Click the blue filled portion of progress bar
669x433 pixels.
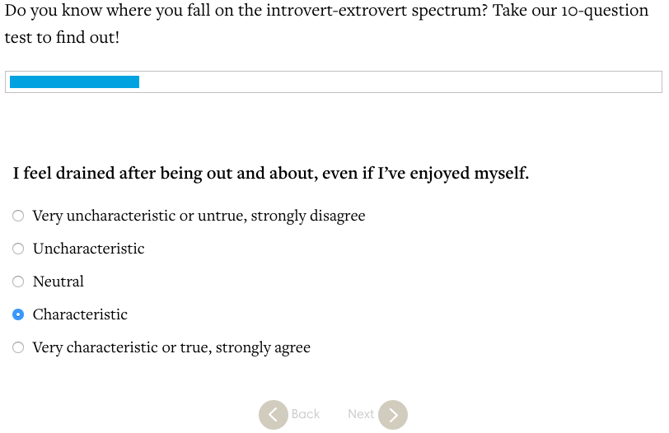[74, 82]
